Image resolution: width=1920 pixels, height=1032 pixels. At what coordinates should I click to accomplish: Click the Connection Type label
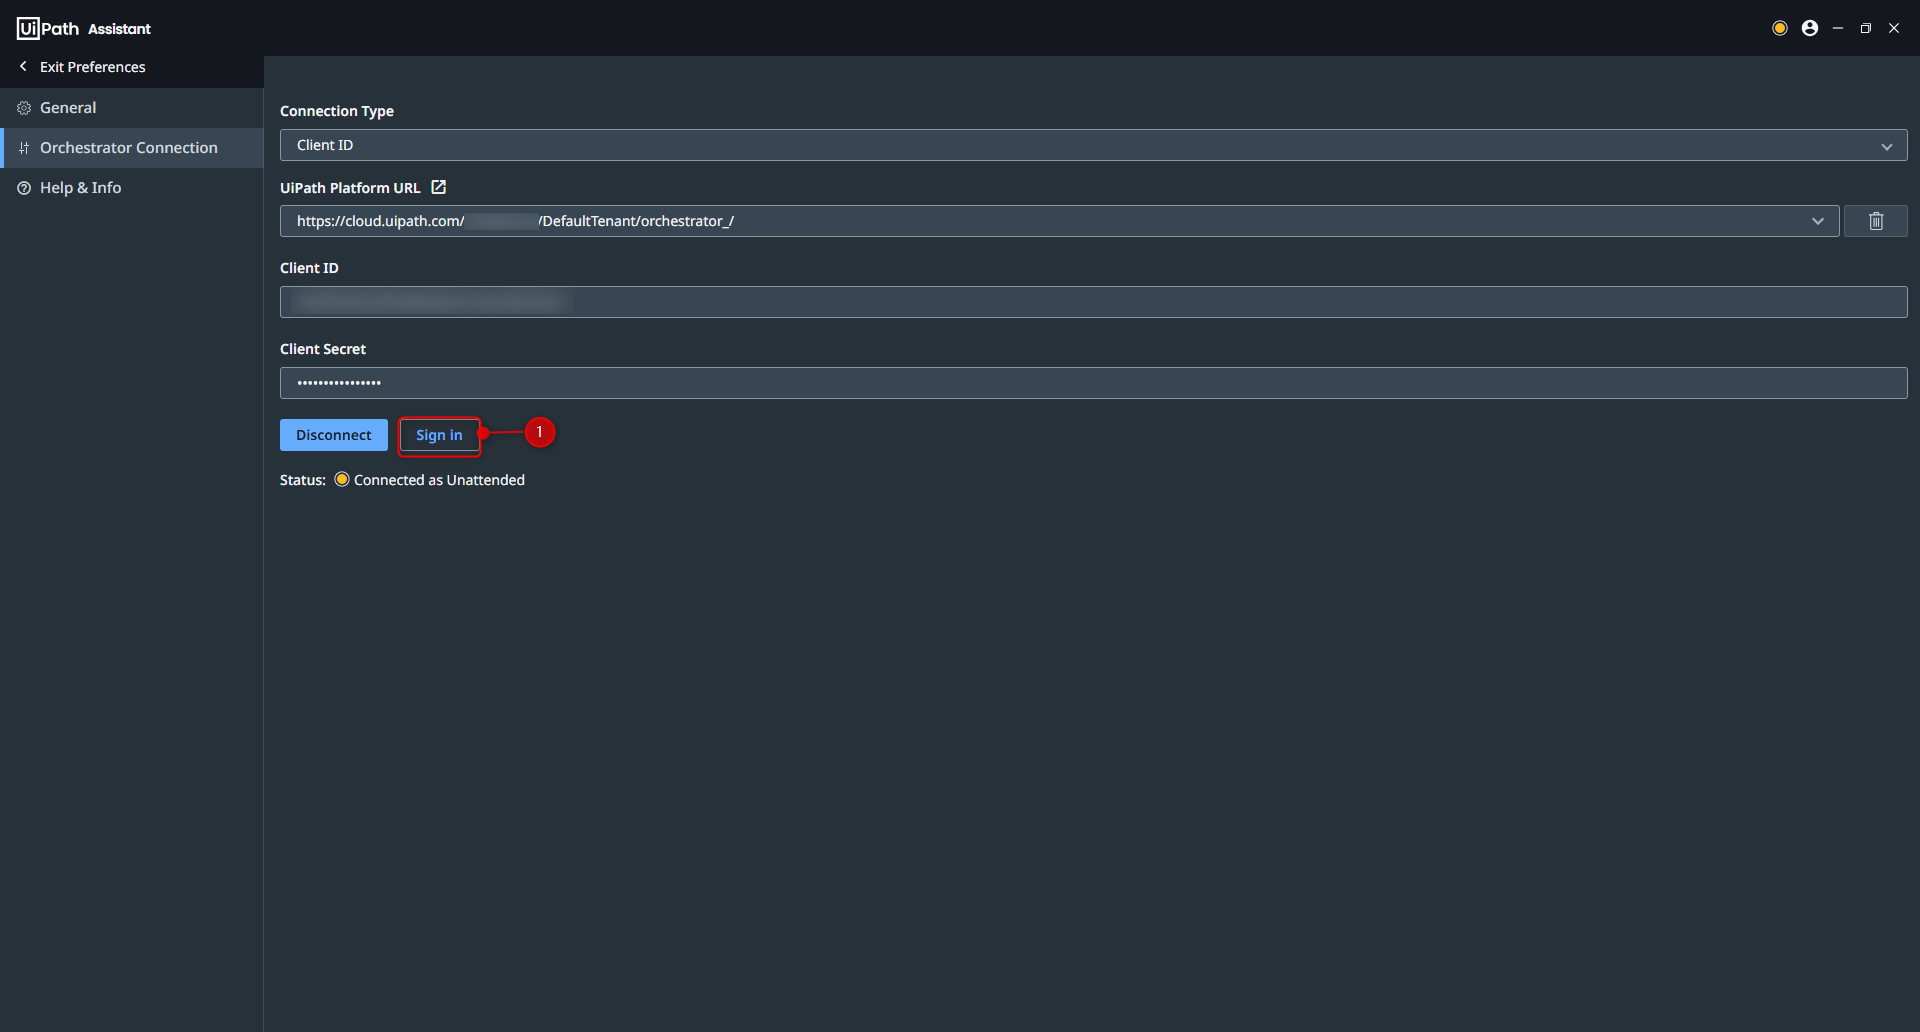tap(337, 111)
